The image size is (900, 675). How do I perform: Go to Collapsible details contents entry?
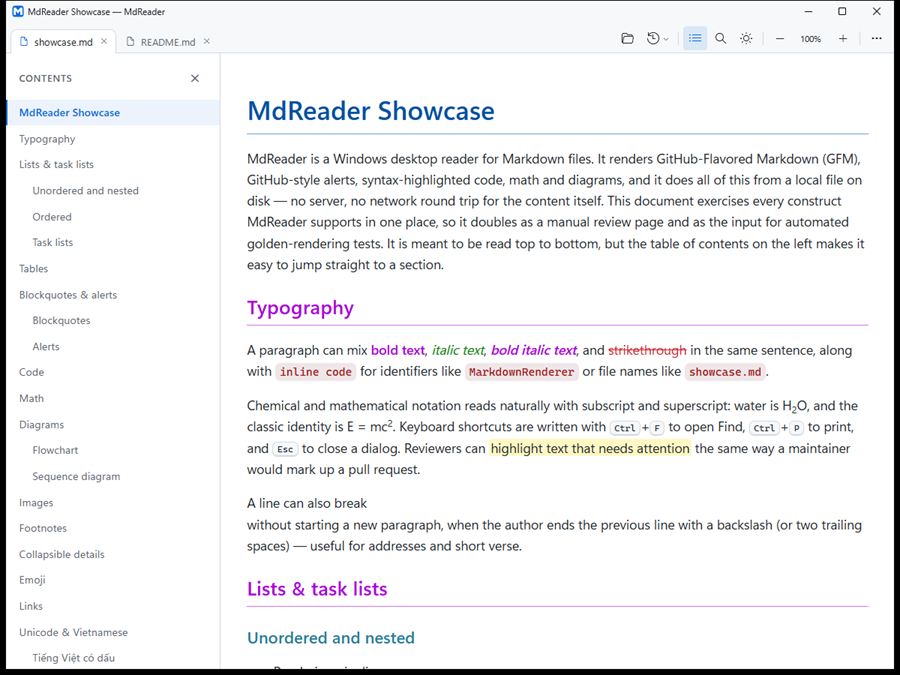click(x=112, y=554)
